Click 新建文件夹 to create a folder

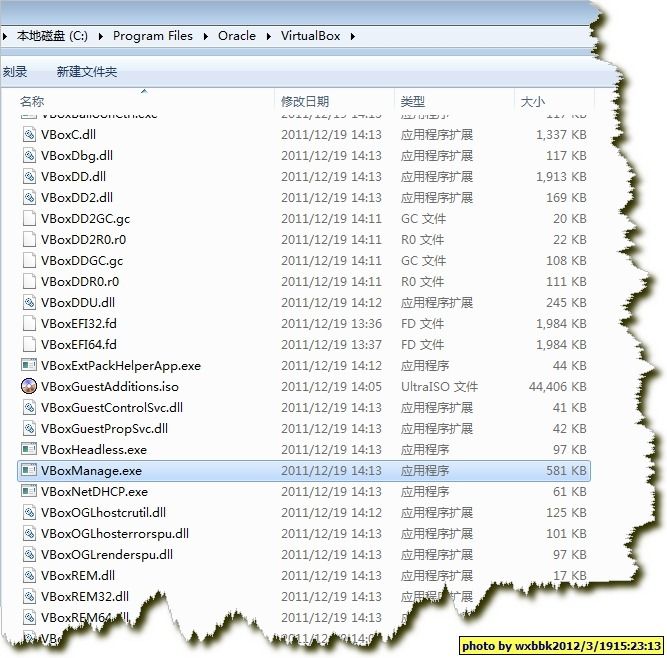tap(87, 71)
